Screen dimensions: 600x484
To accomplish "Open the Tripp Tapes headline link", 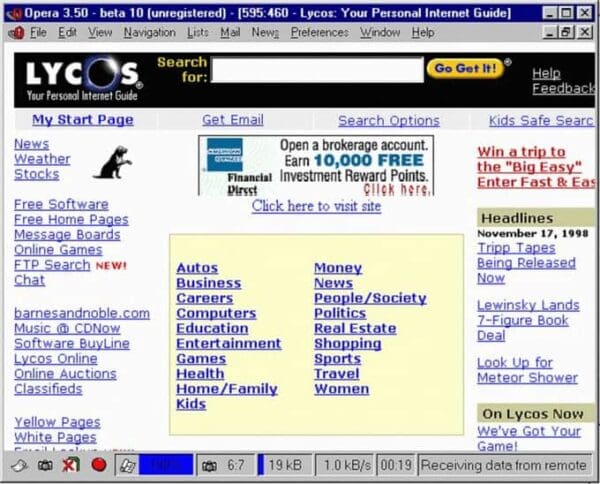I will [x=515, y=248].
